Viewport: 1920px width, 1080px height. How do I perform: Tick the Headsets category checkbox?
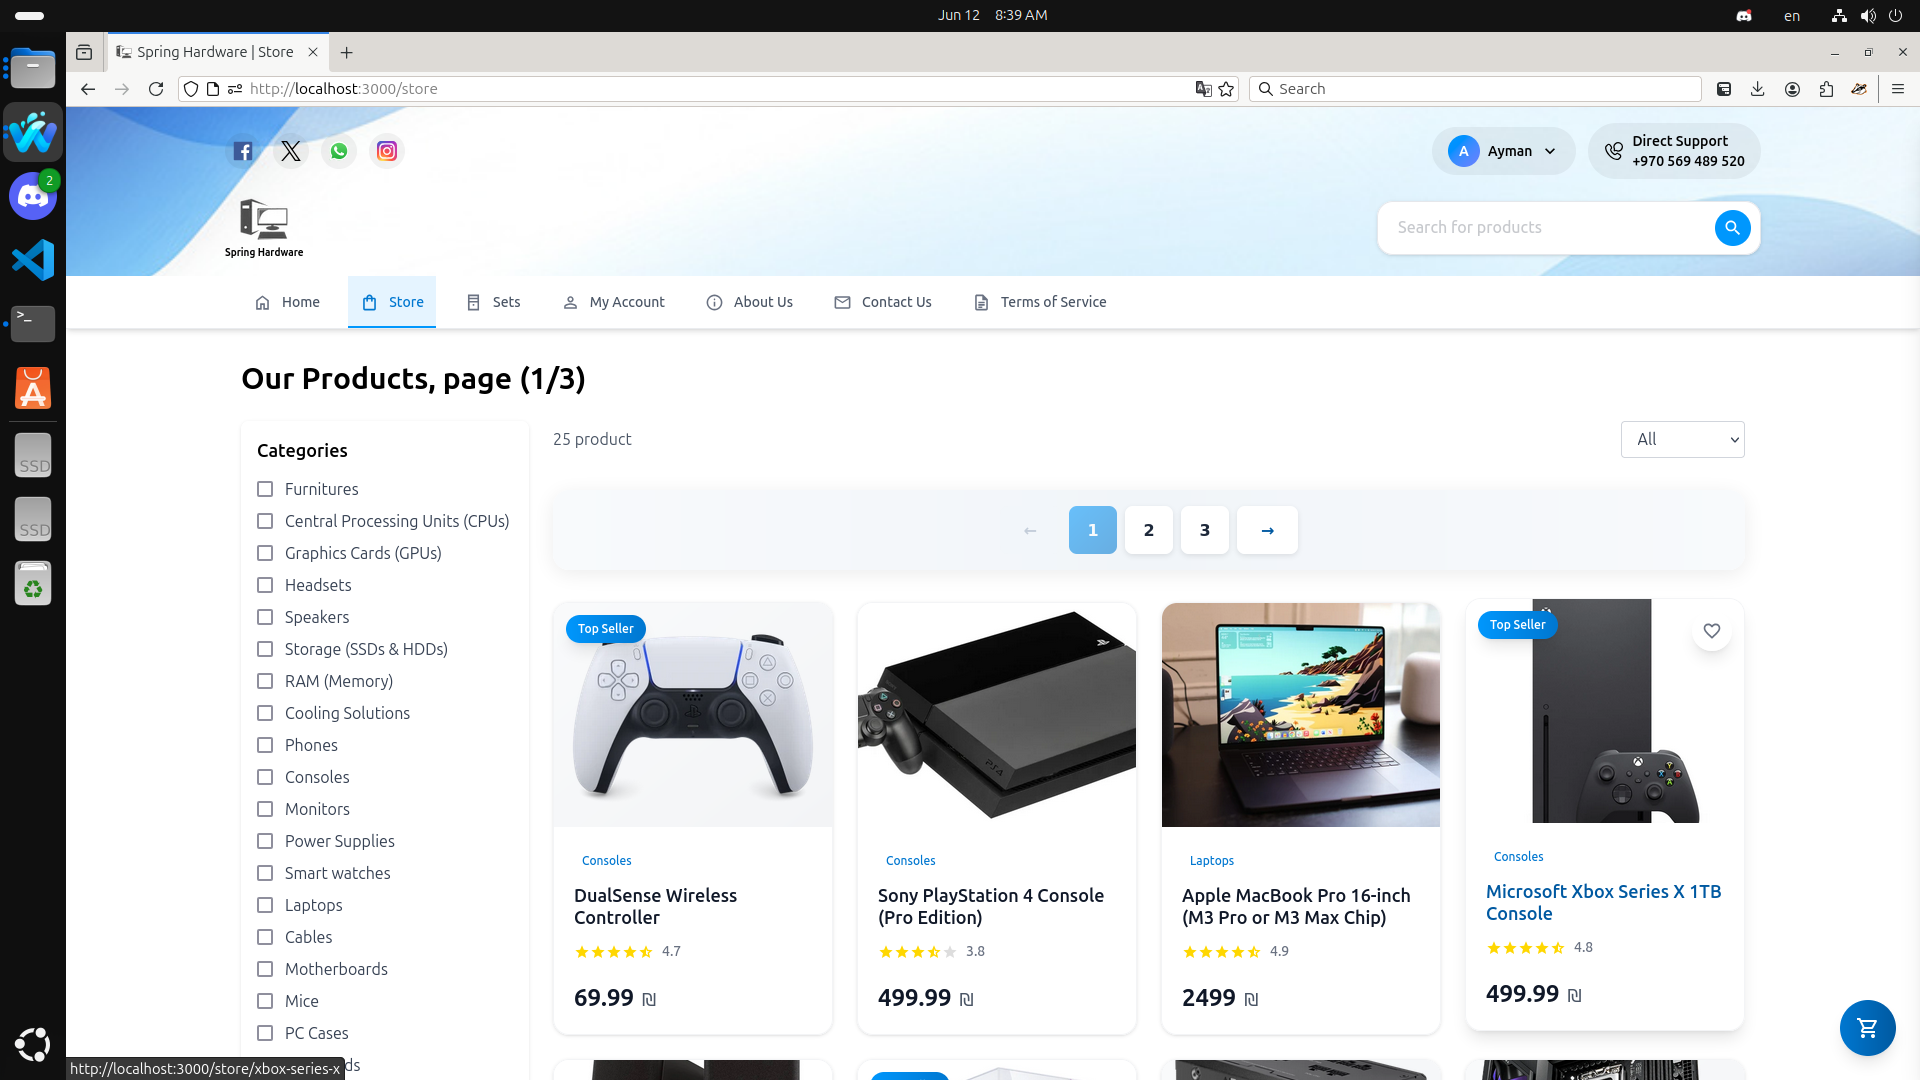coord(265,585)
